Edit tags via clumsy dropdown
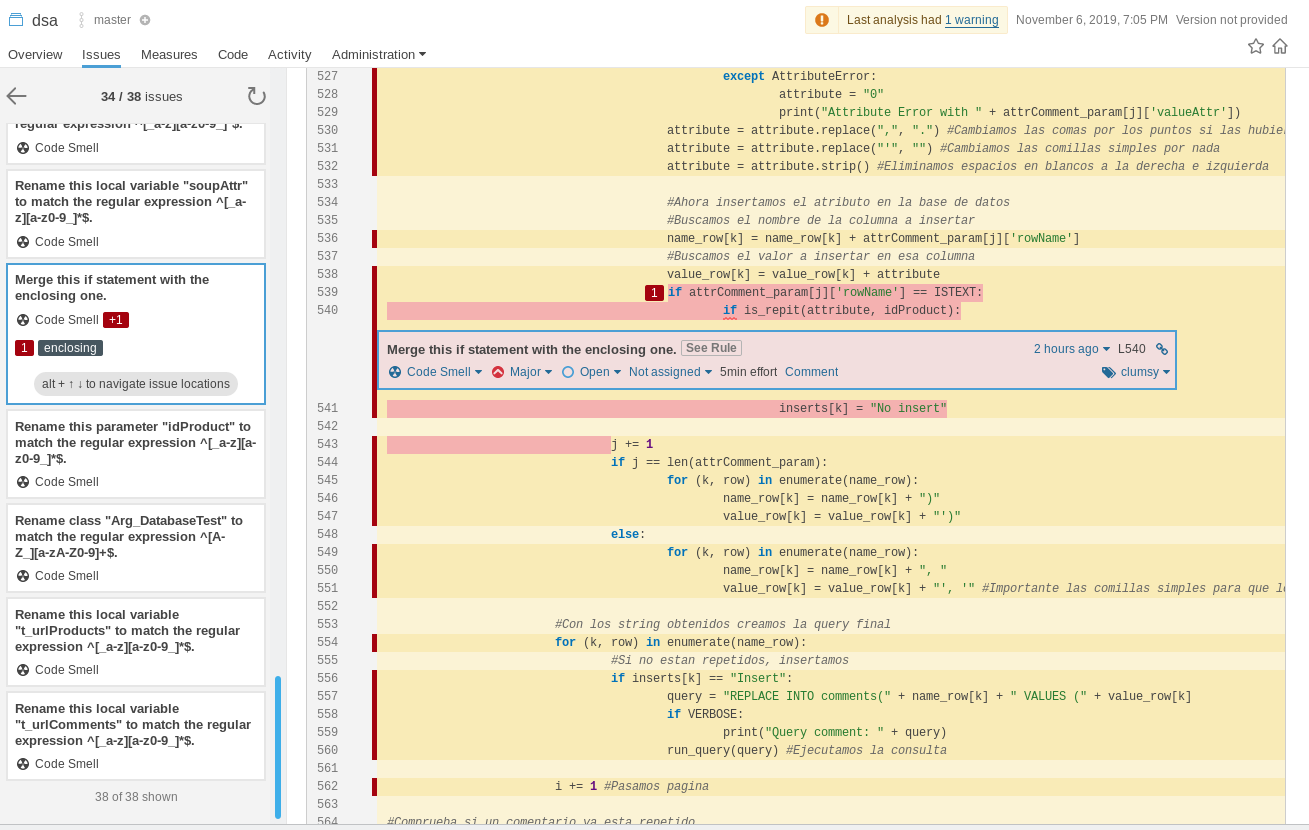The width and height of the screenshot is (1309, 830). coord(1145,372)
